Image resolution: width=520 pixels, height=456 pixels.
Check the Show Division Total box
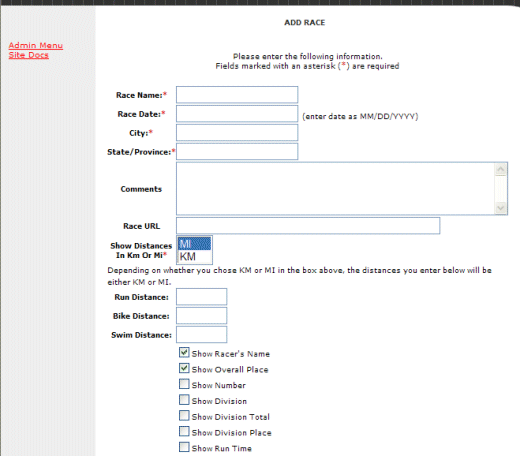click(x=184, y=415)
